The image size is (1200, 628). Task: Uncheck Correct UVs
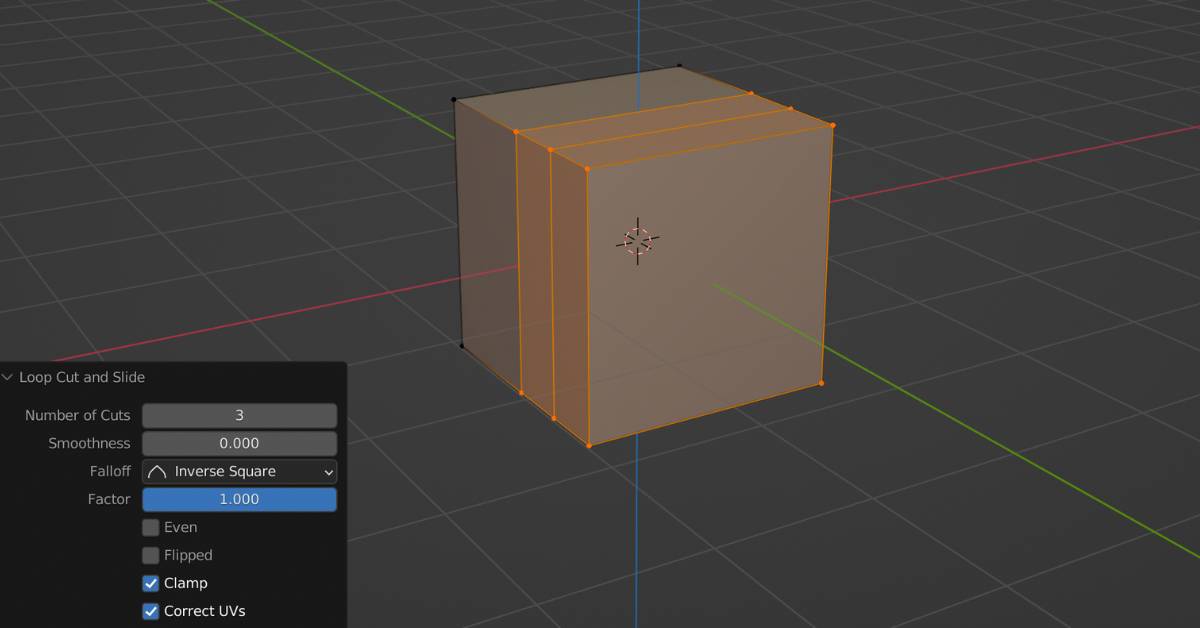pos(150,611)
